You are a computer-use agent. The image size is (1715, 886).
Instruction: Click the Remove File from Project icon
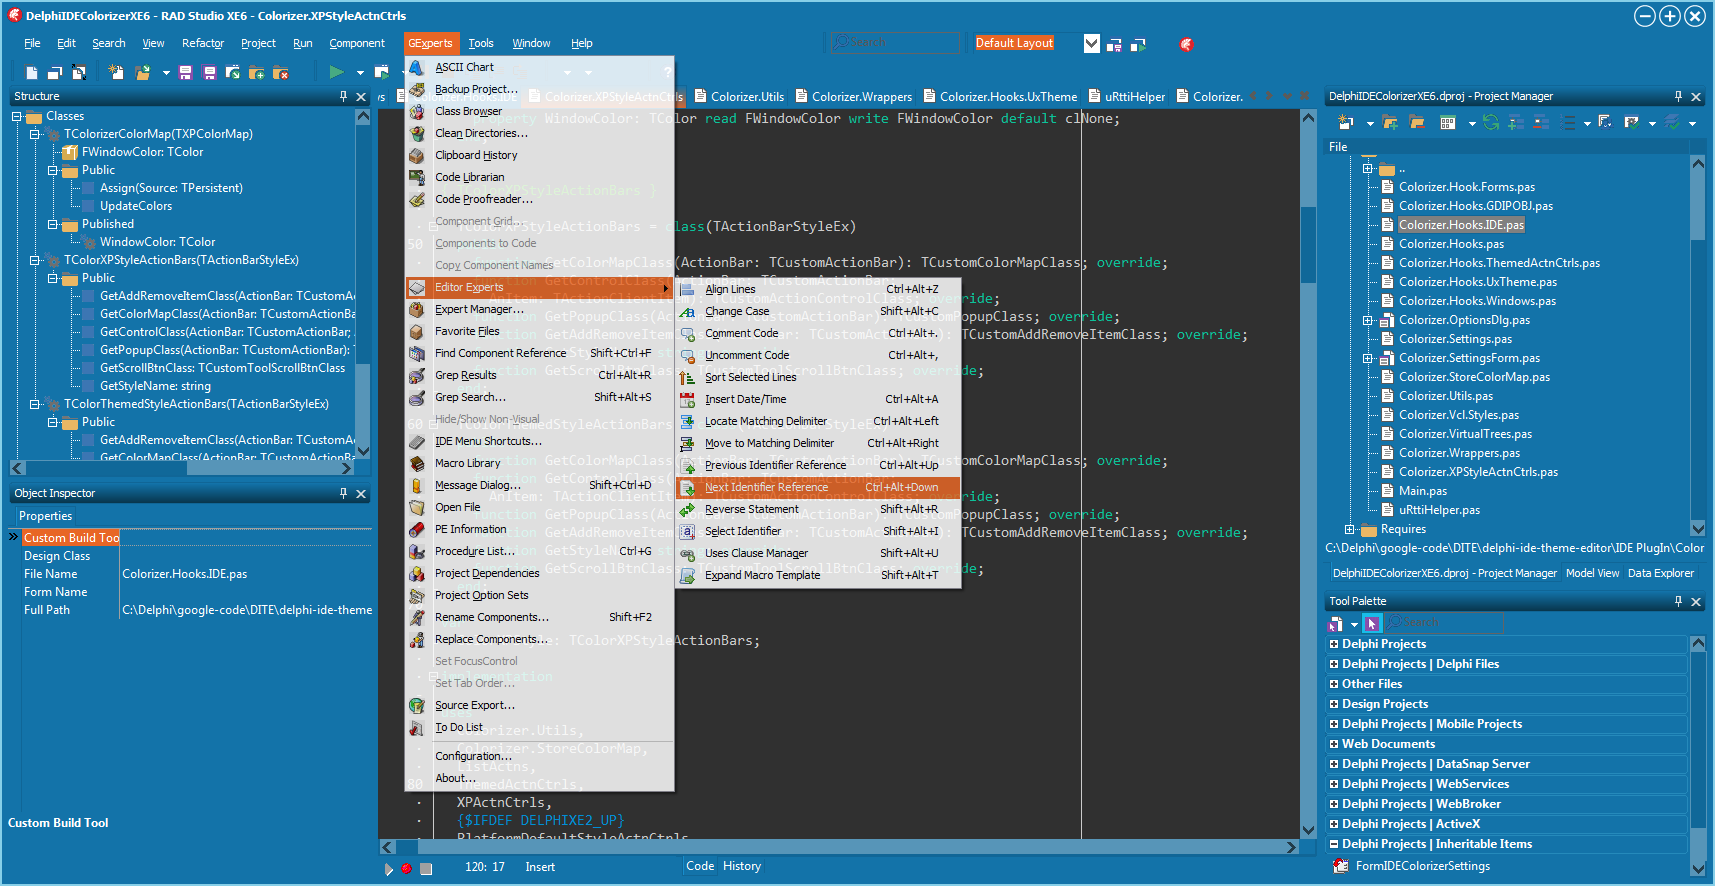(281, 72)
